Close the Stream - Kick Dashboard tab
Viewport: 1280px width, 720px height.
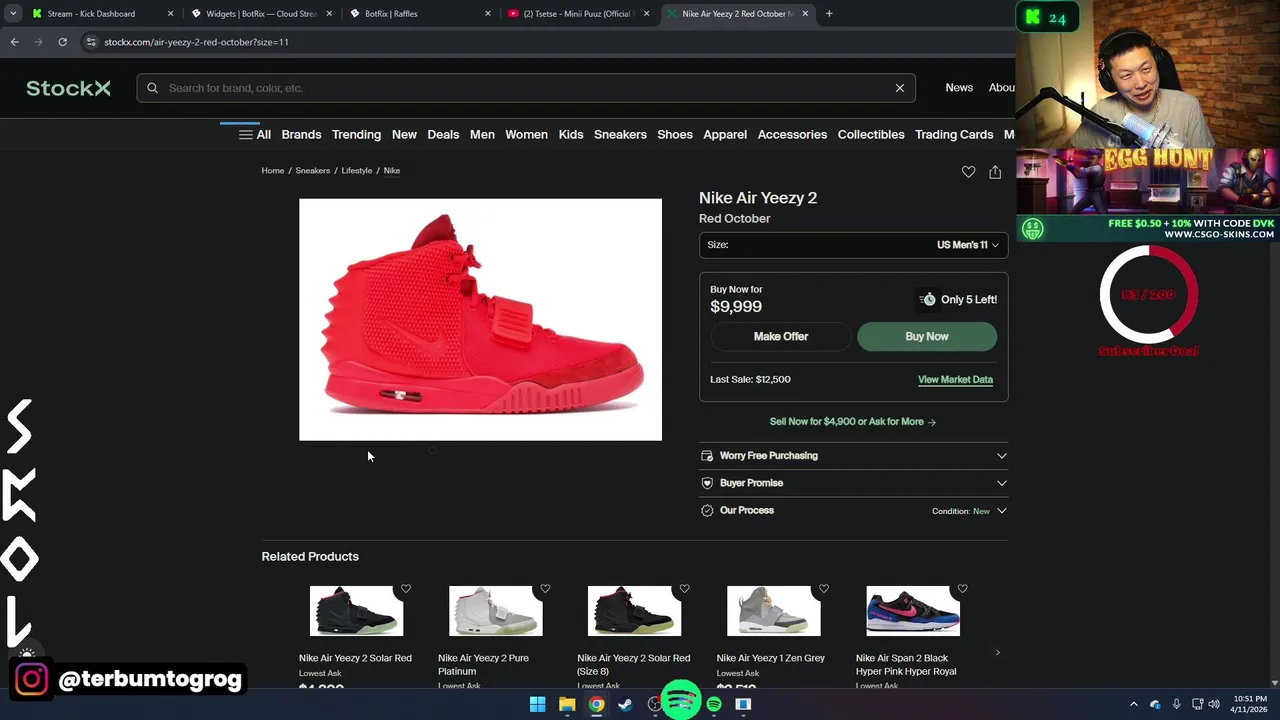pyautogui.click(x=170, y=14)
